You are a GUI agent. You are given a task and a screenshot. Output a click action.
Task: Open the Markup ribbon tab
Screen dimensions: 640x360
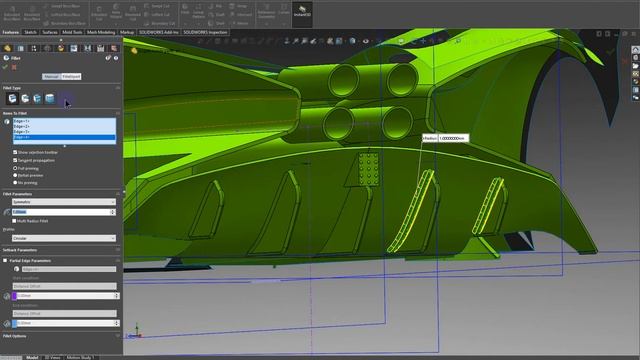pos(127,32)
